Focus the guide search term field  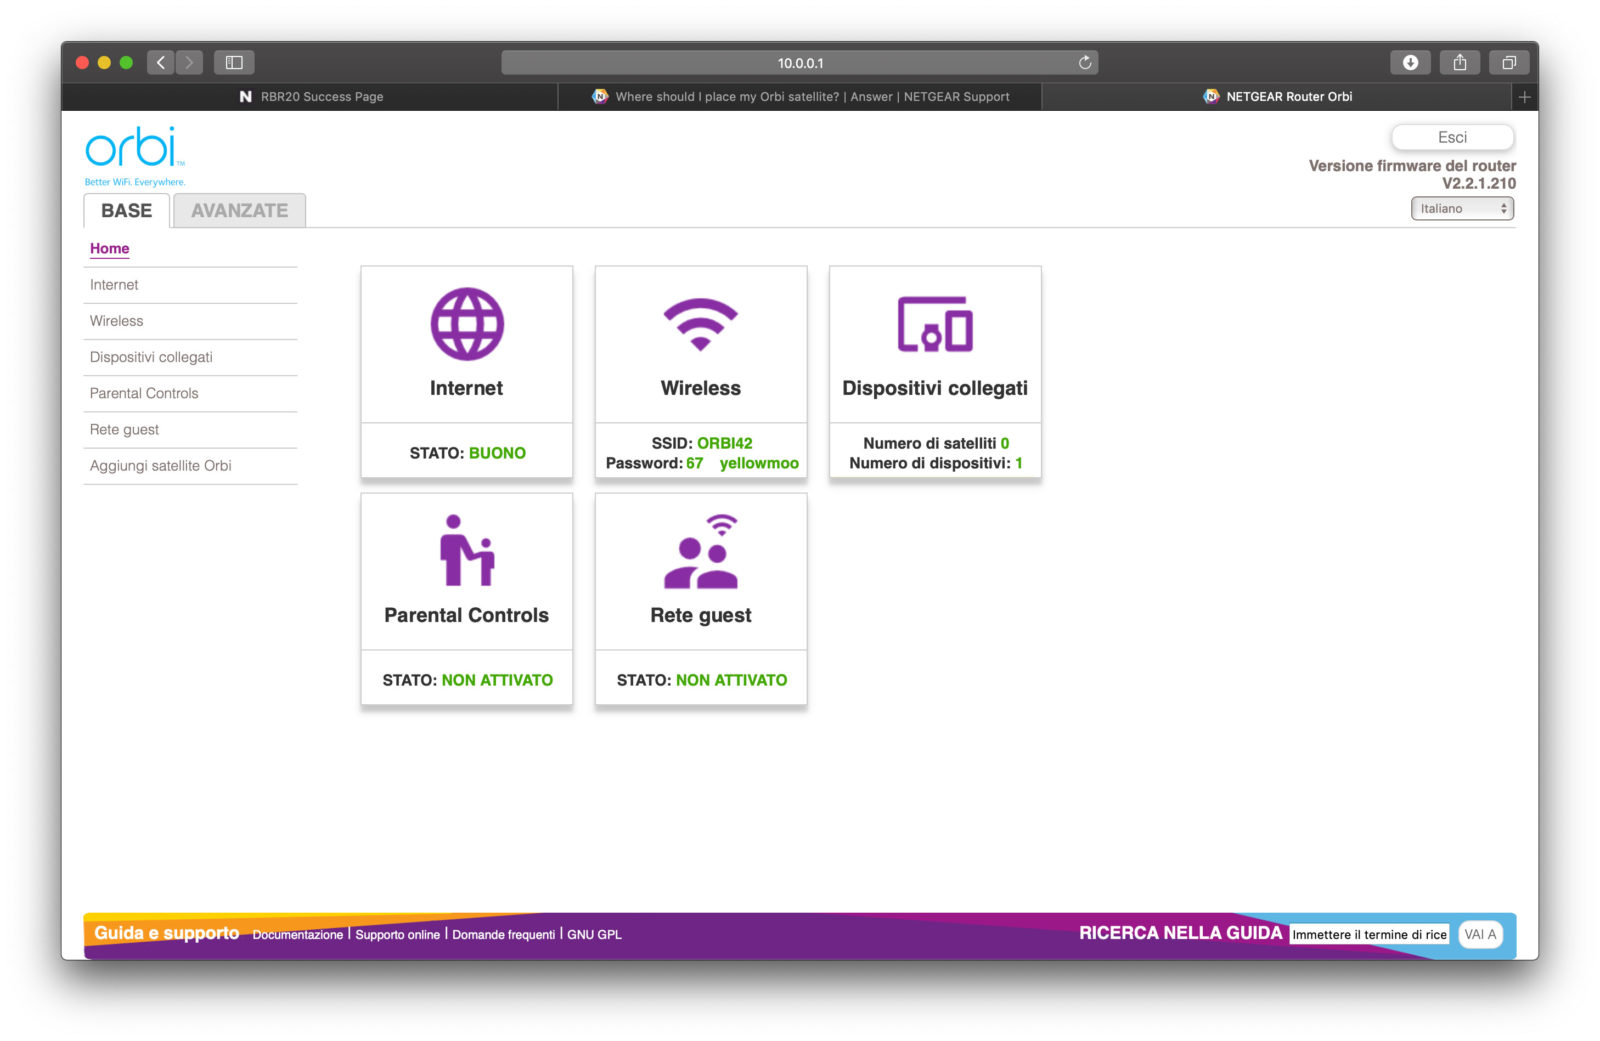coord(1369,934)
